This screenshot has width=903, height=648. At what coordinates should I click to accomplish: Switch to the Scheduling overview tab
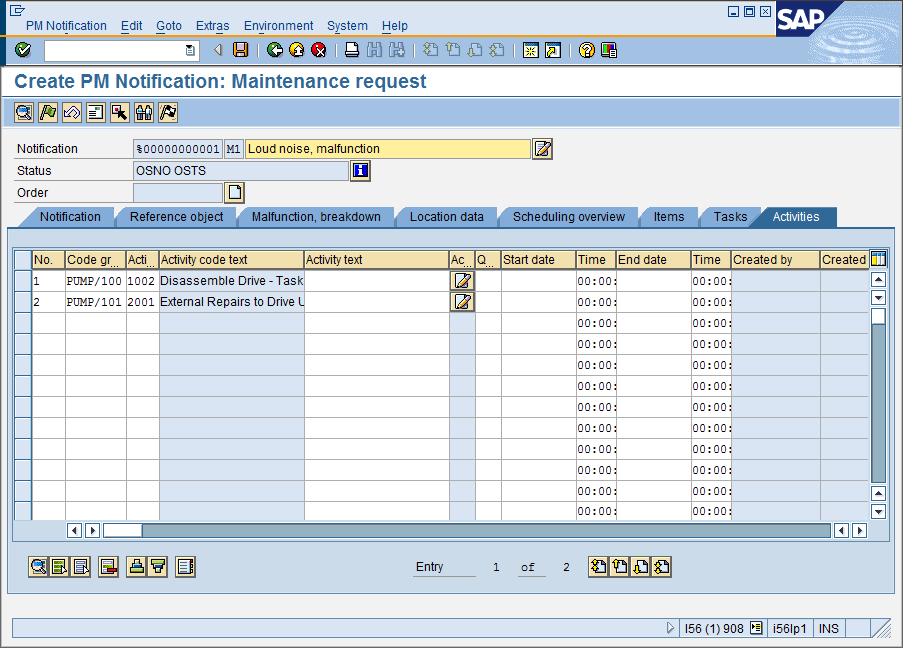(568, 217)
